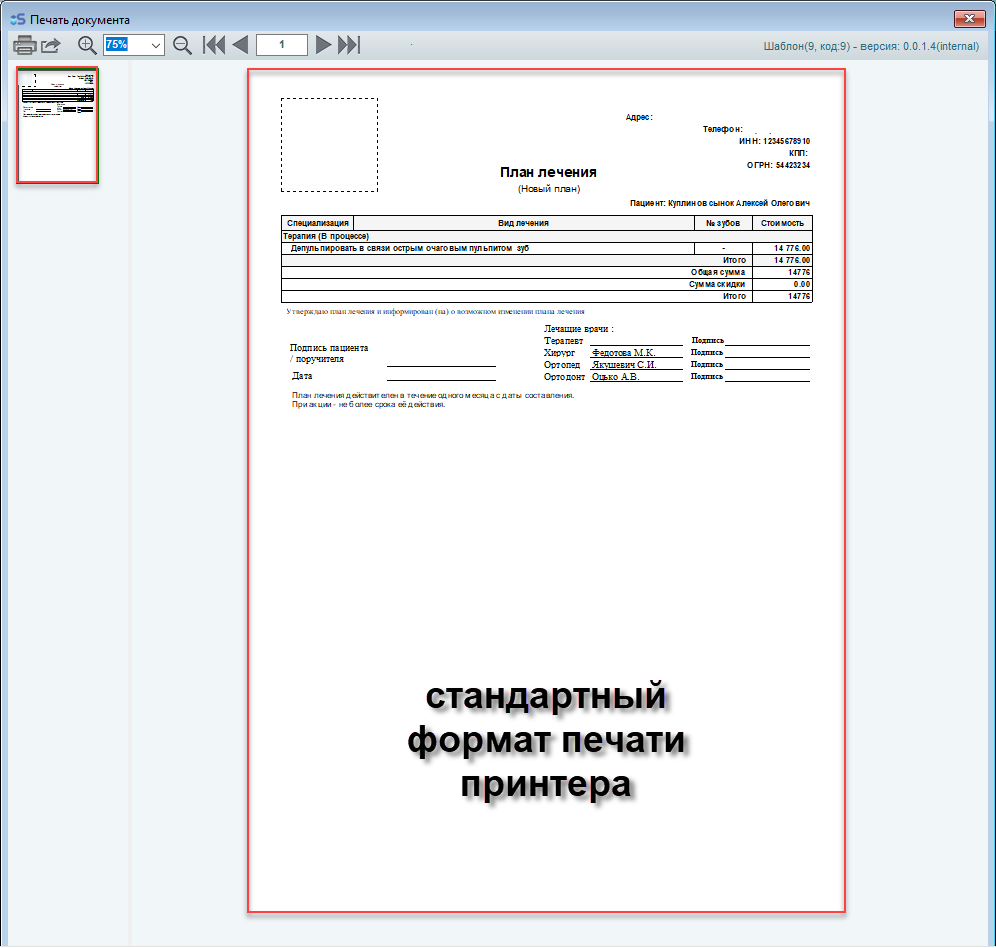The height and width of the screenshot is (948, 996).
Task: Select the page 1 thumbnail in sidebar
Action: [x=58, y=125]
